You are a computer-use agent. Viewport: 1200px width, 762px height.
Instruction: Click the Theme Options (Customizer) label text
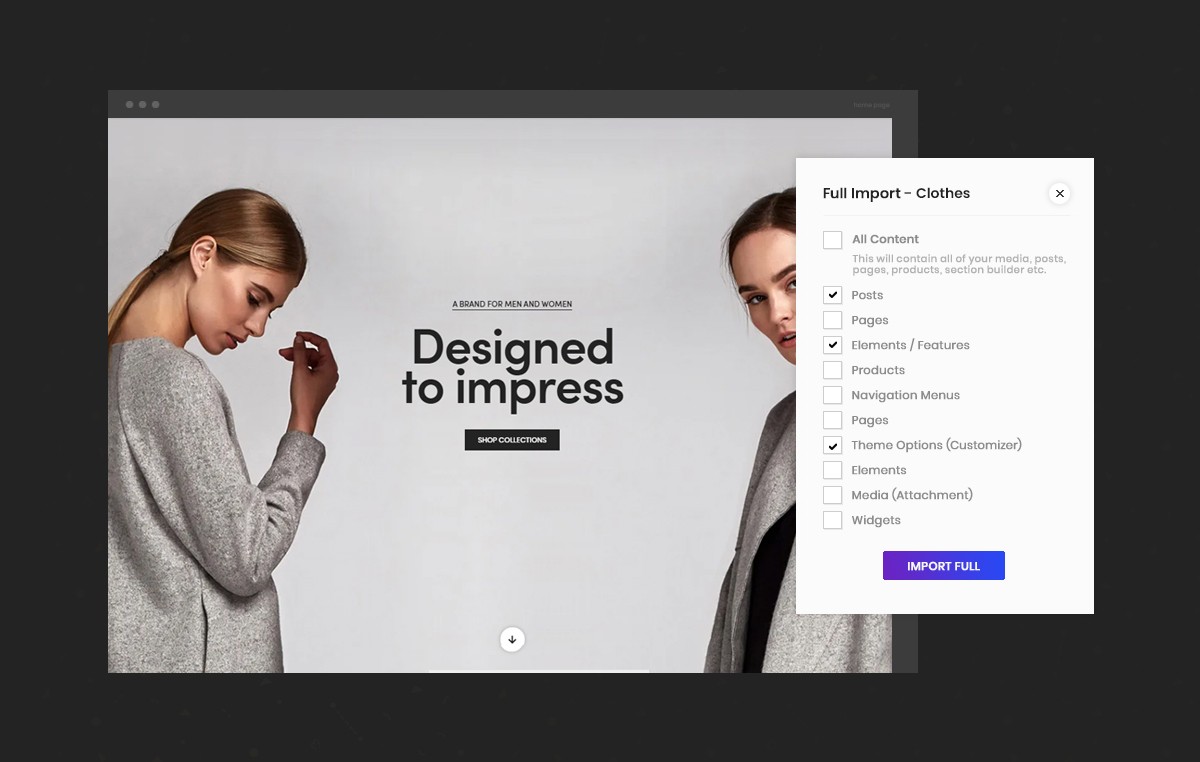(x=936, y=445)
